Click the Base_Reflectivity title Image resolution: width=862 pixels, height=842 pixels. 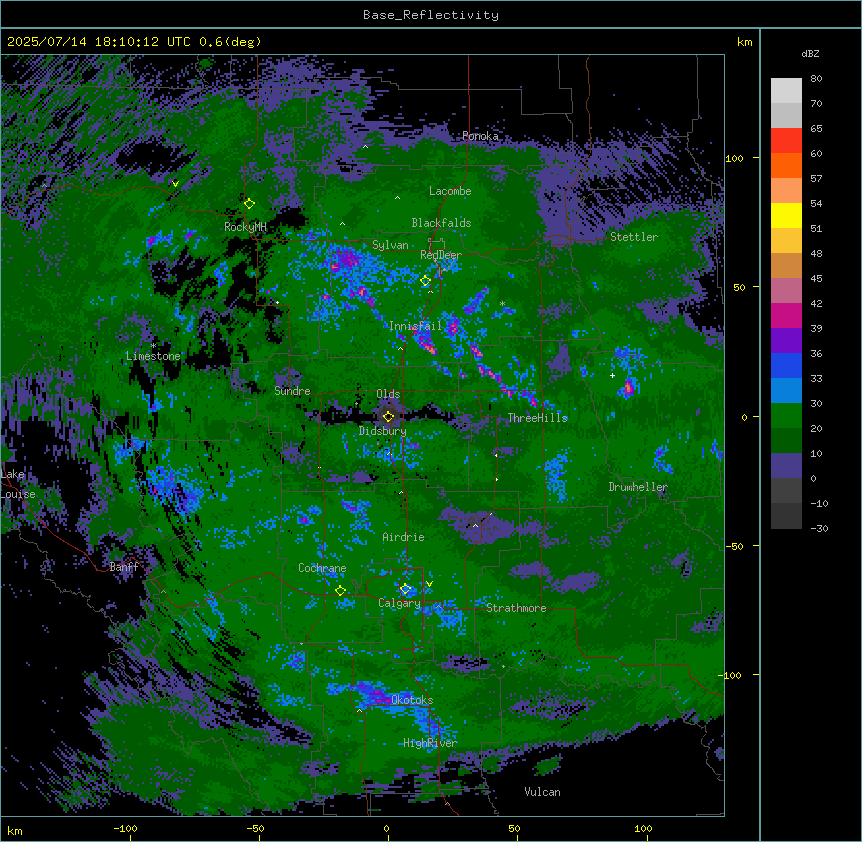point(431,15)
